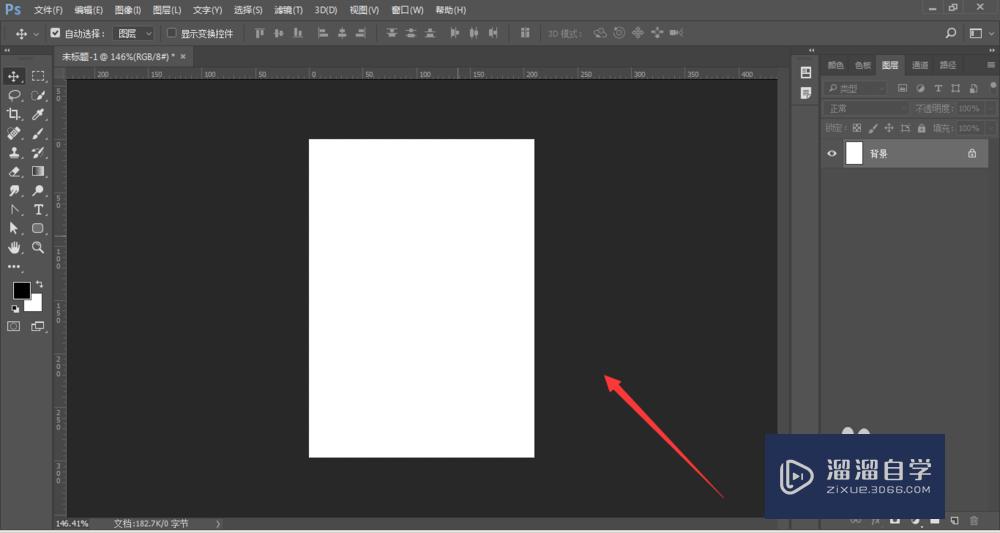Select the Gradient tool
The image size is (1000, 533).
tap(38, 172)
